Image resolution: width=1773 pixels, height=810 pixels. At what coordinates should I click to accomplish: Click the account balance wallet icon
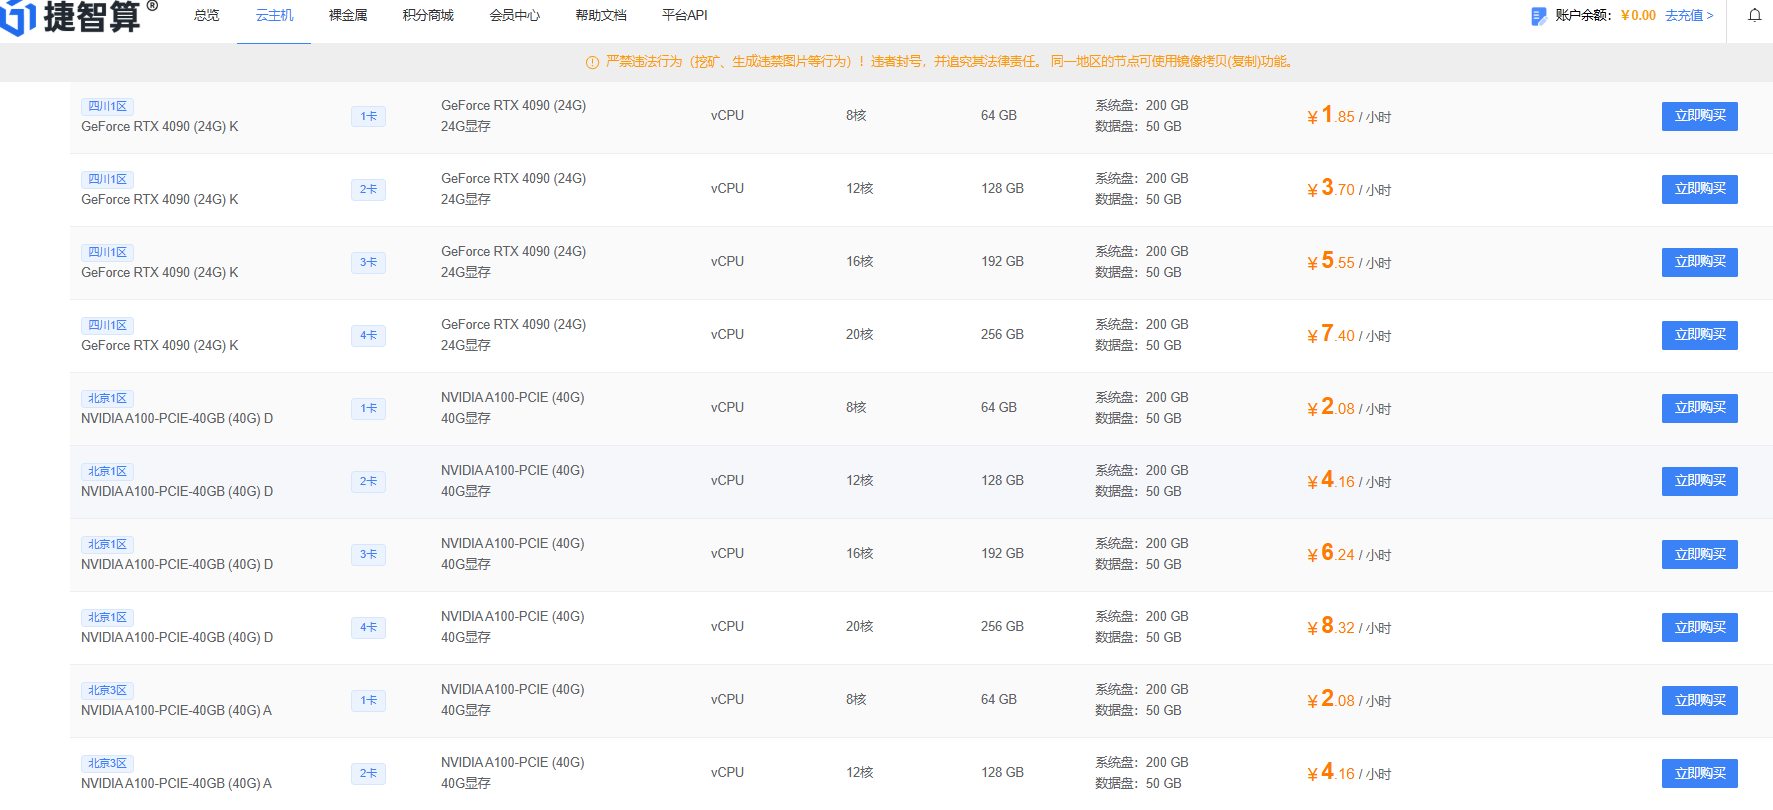pyautogui.click(x=1538, y=16)
